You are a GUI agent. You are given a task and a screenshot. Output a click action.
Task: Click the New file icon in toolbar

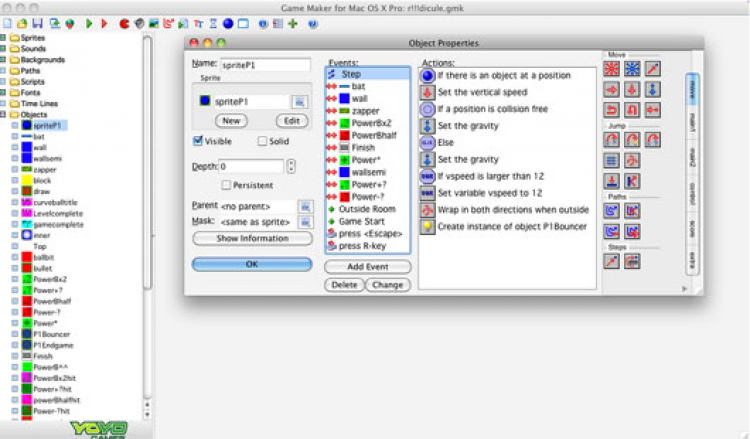coord(7,23)
